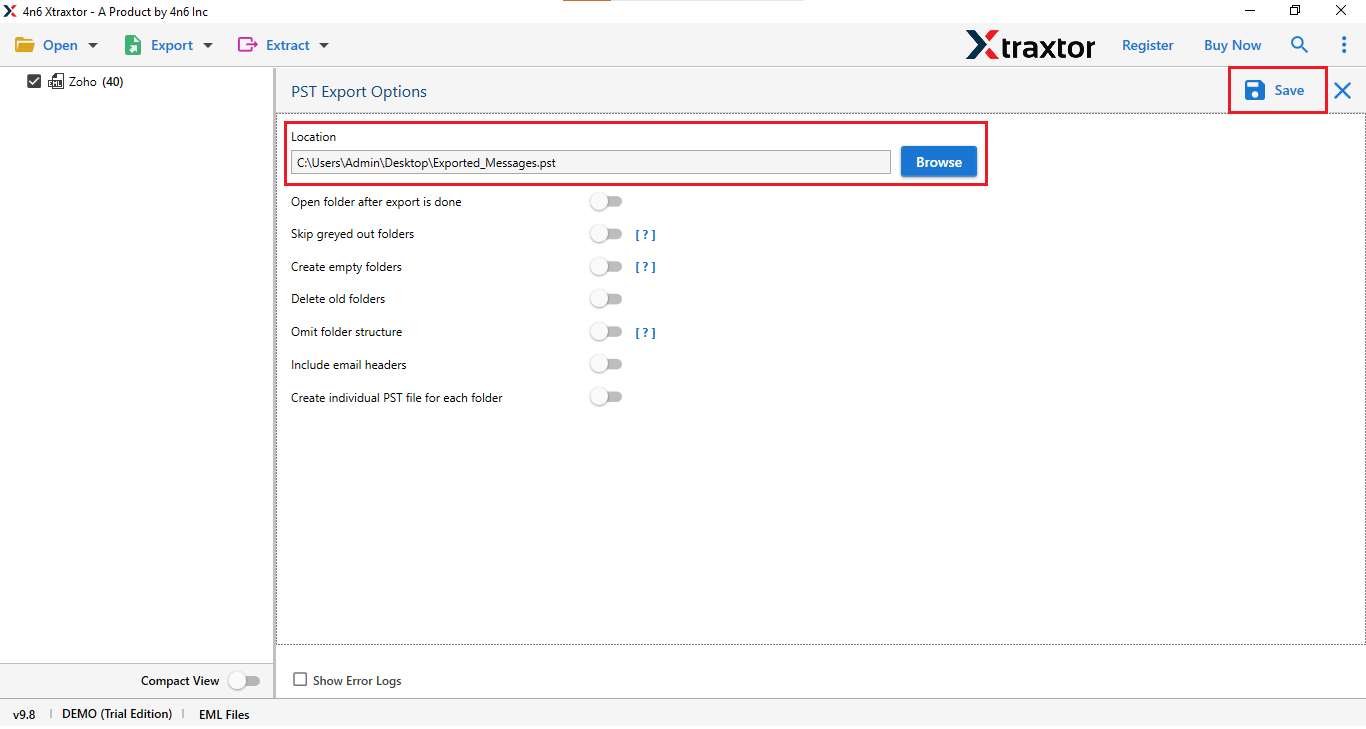Click the green Export file icon

coord(131,44)
